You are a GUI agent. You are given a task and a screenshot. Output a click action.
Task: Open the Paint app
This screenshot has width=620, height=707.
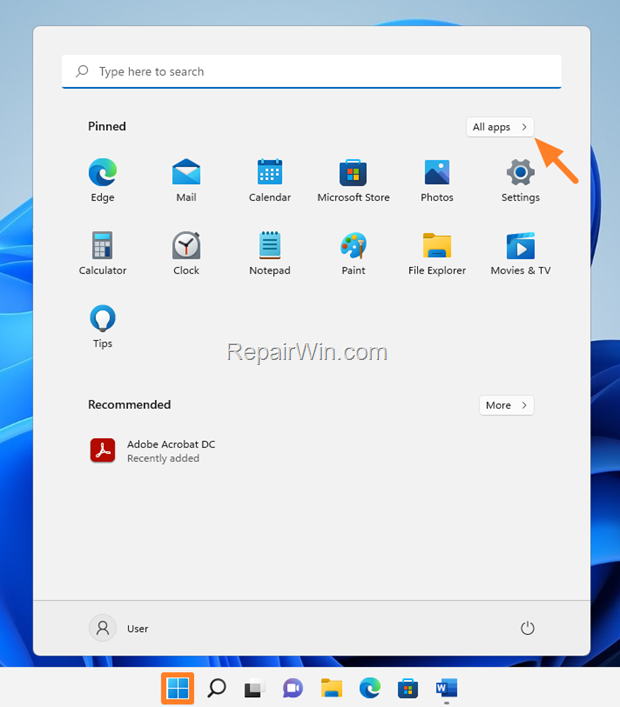[x=353, y=253]
